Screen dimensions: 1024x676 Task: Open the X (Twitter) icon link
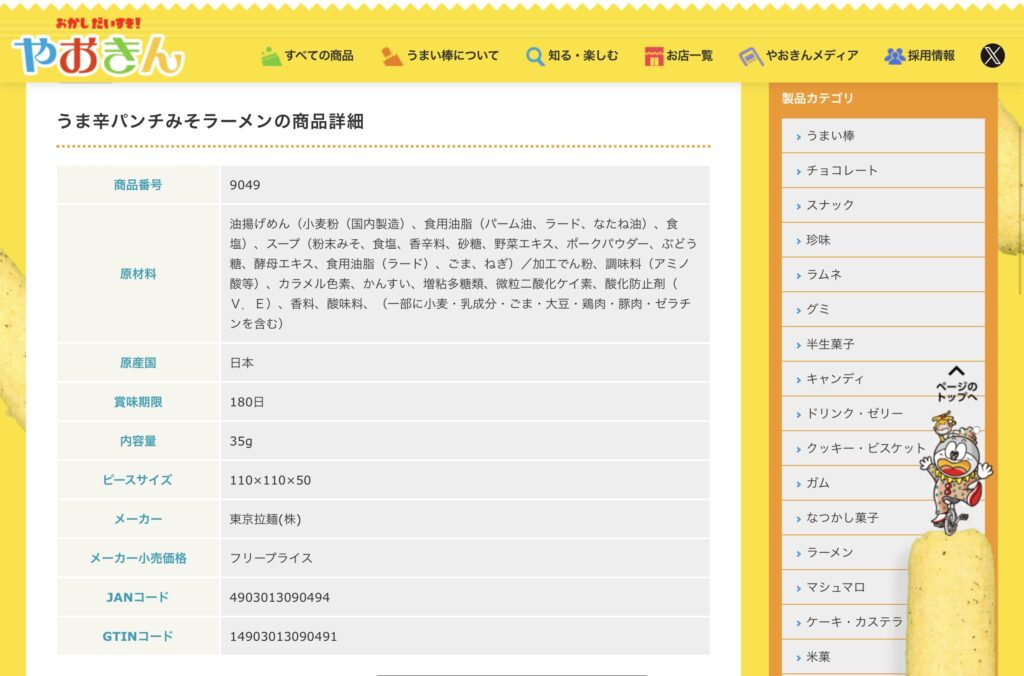(x=991, y=56)
